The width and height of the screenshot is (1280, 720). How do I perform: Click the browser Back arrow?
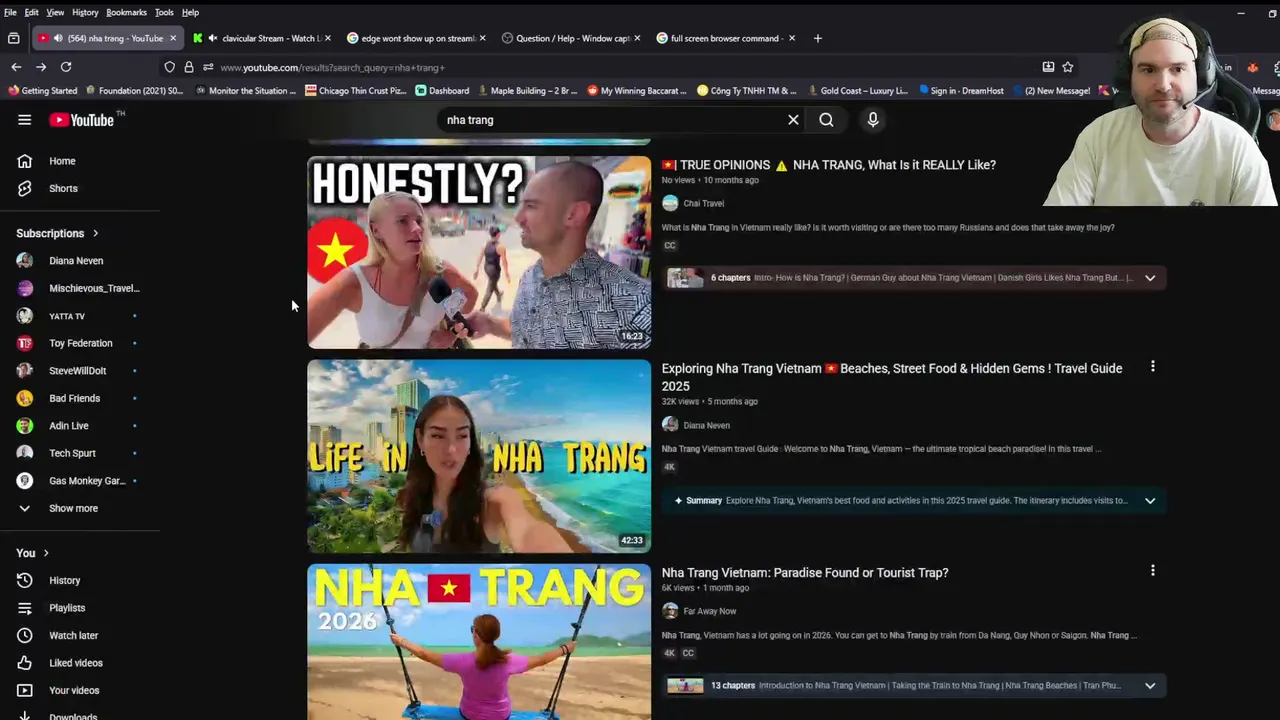16,67
